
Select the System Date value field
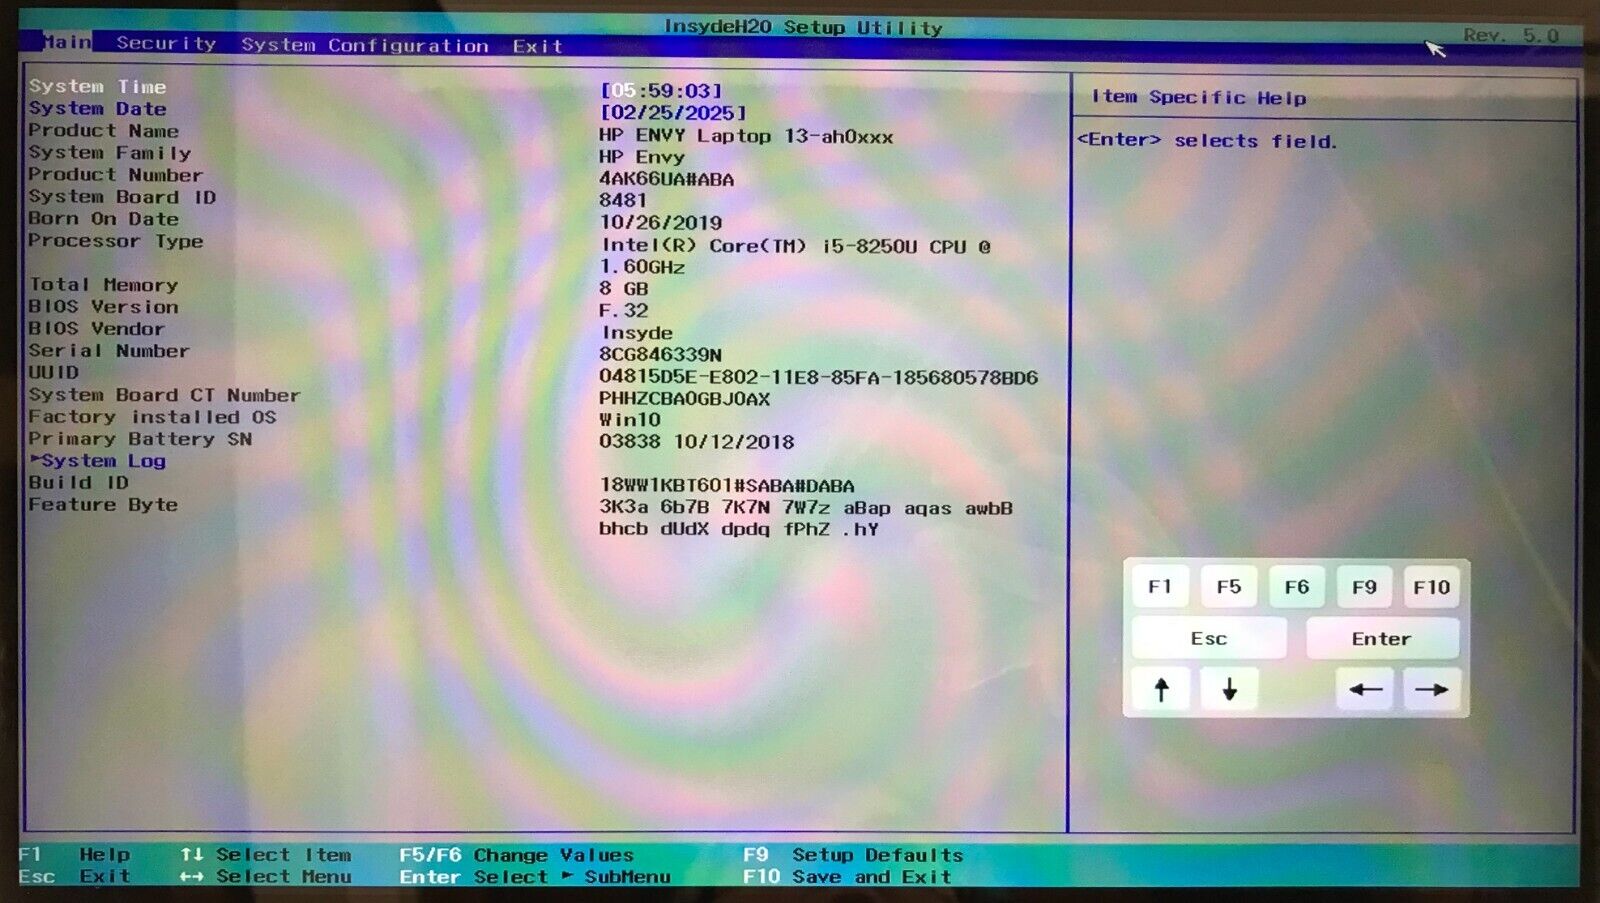[673, 113]
